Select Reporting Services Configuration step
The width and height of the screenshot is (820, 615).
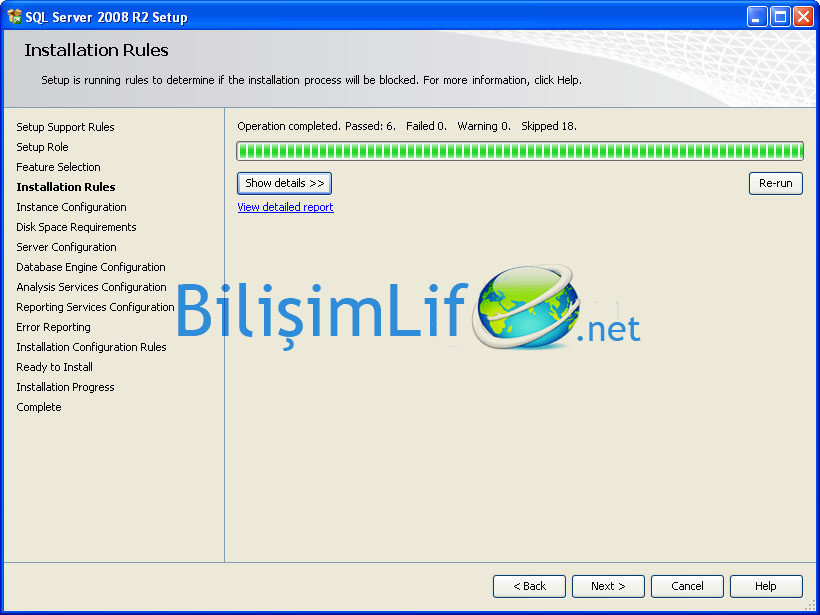(x=95, y=307)
